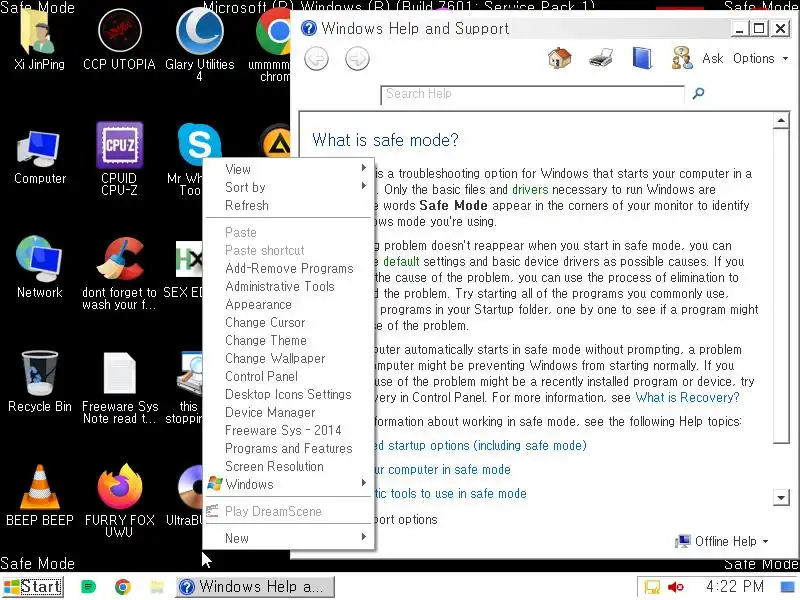The width and height of the screenshot is (800, 600).
Task: Open the Offline Help dropdown
Action: pos(722,541)
